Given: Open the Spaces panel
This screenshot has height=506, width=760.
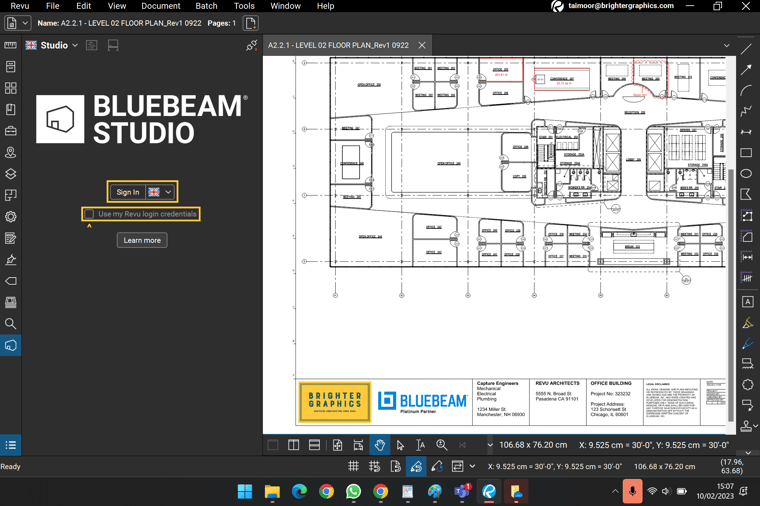Looking at the screenshot, I should pos(10,195).
